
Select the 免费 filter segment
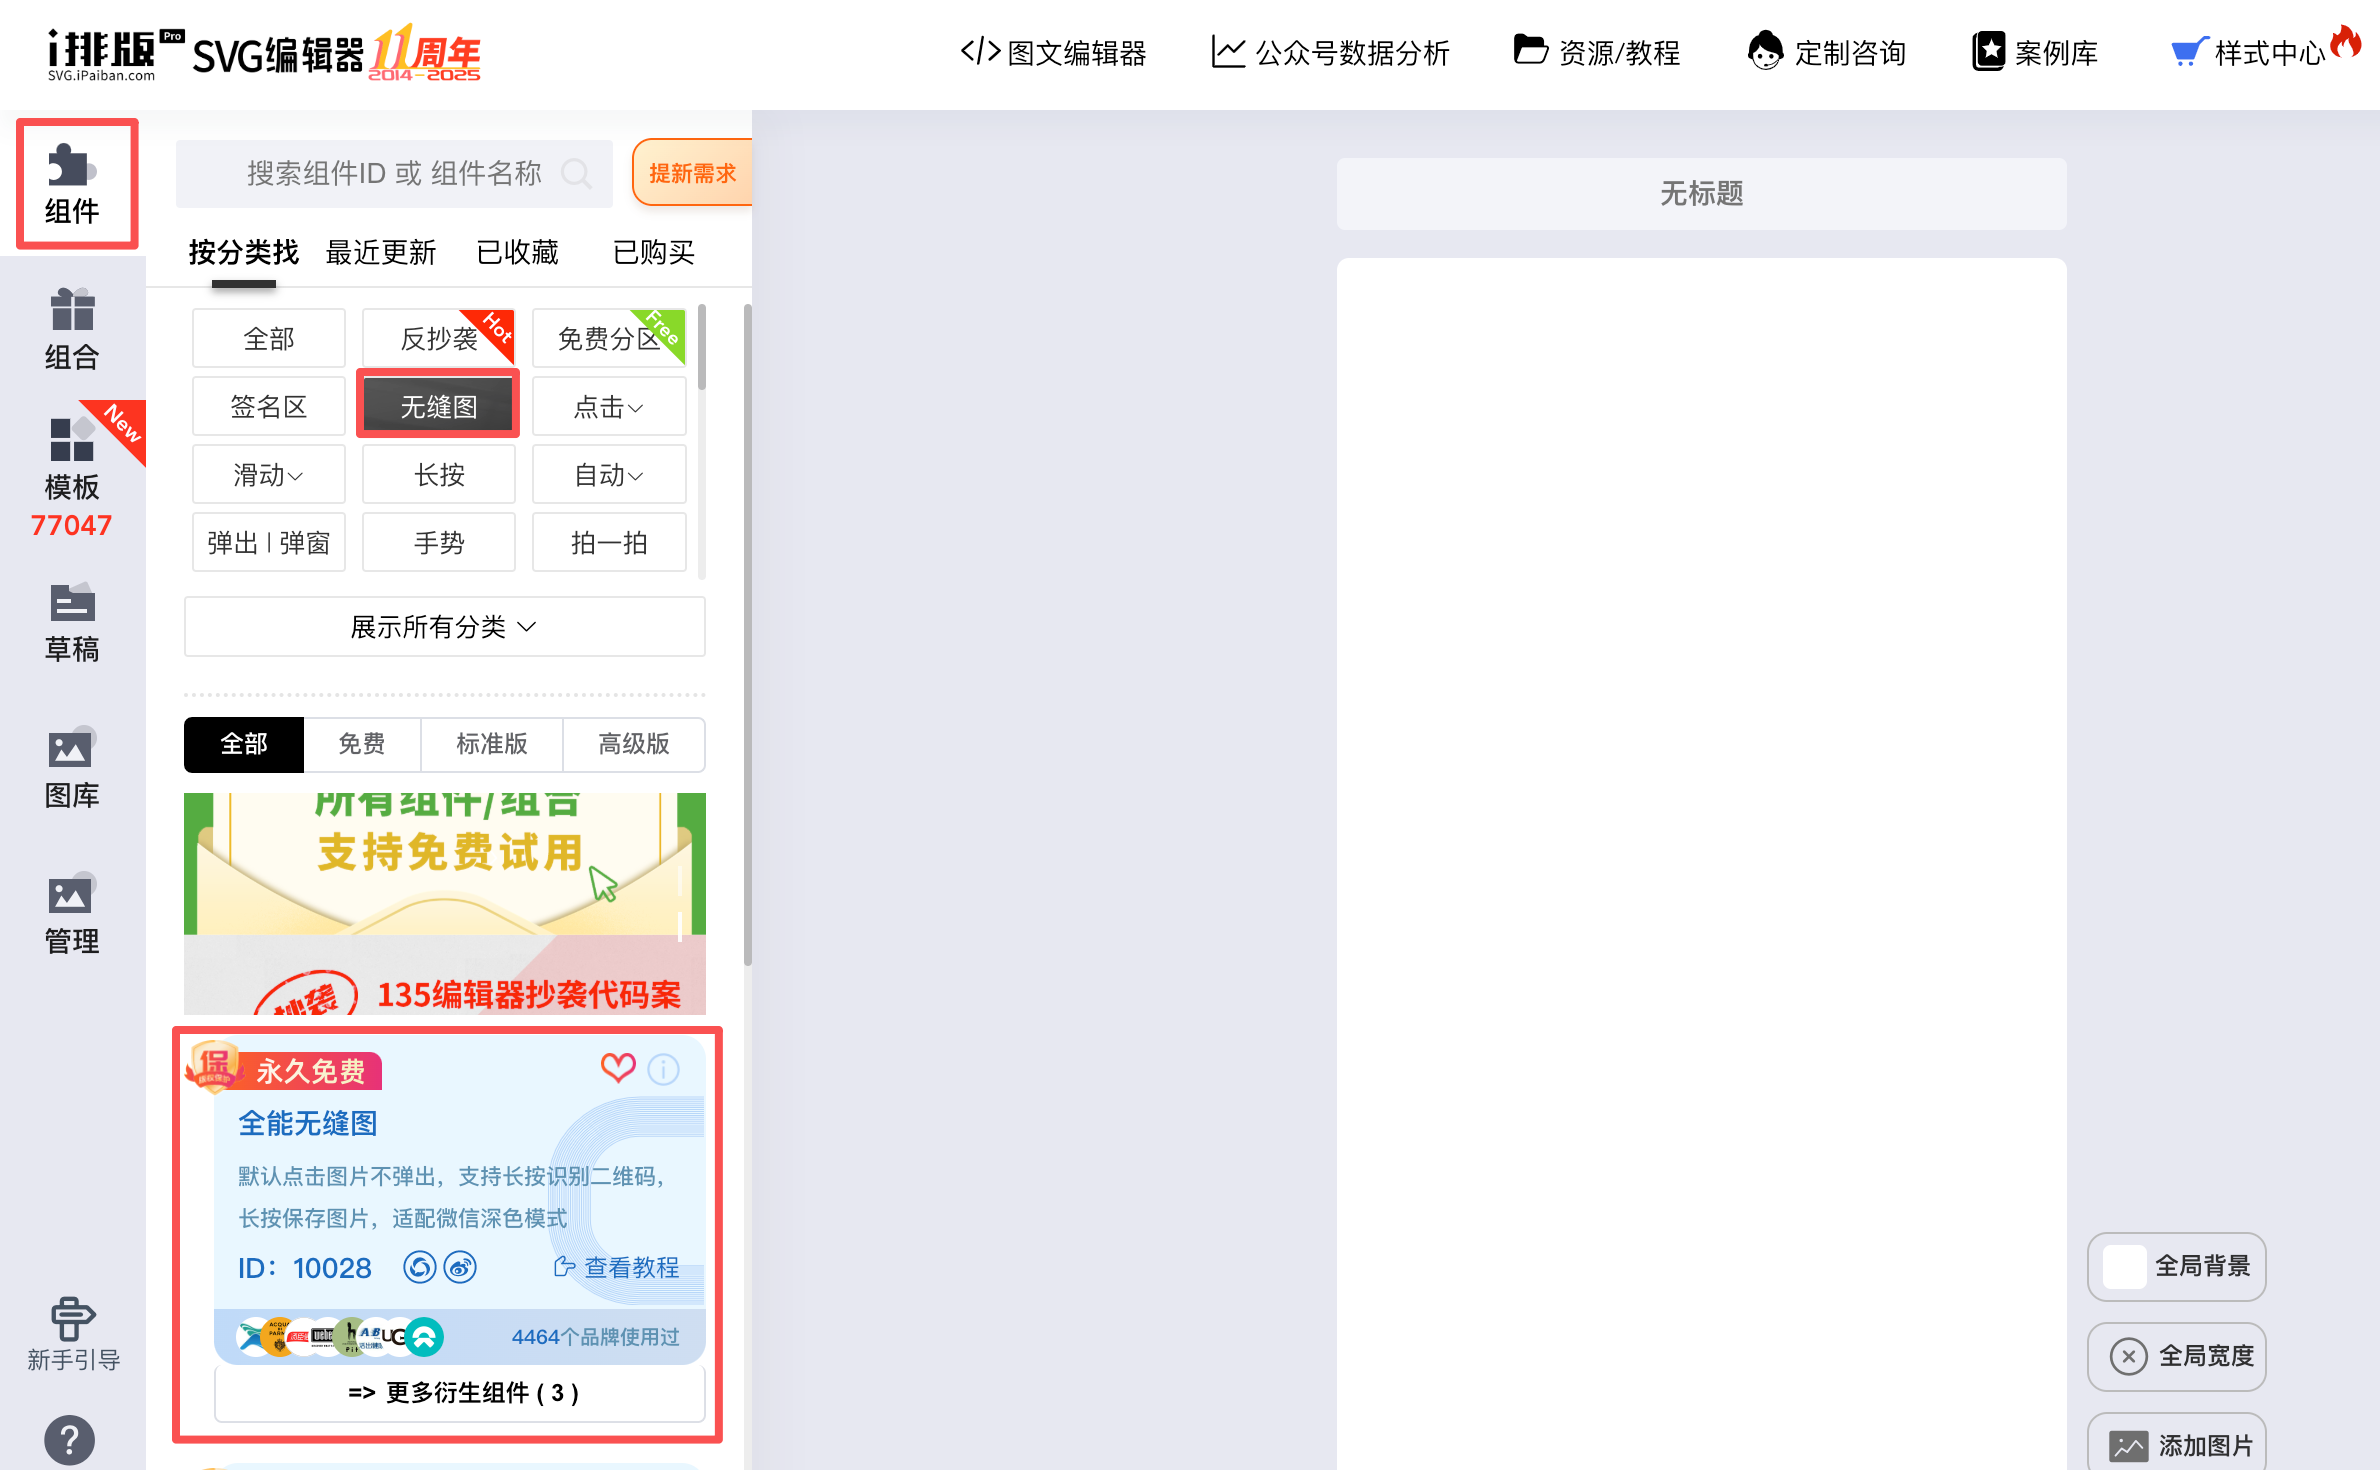[x=361, y=744]
